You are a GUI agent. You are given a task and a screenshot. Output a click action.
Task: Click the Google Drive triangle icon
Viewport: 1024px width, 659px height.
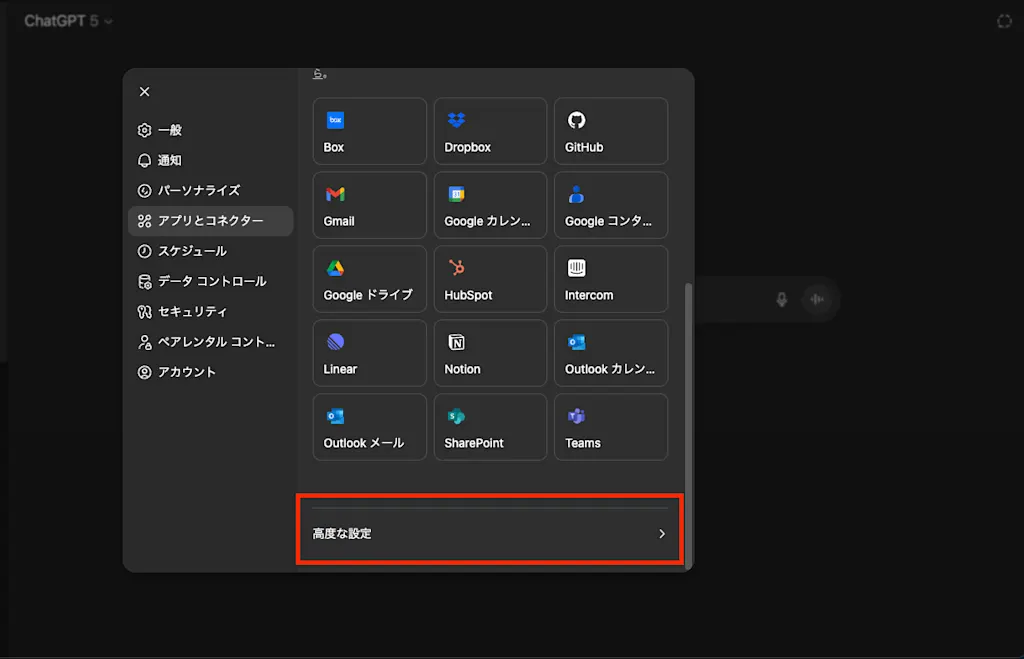pyautogui.click(x=335, y=268)
